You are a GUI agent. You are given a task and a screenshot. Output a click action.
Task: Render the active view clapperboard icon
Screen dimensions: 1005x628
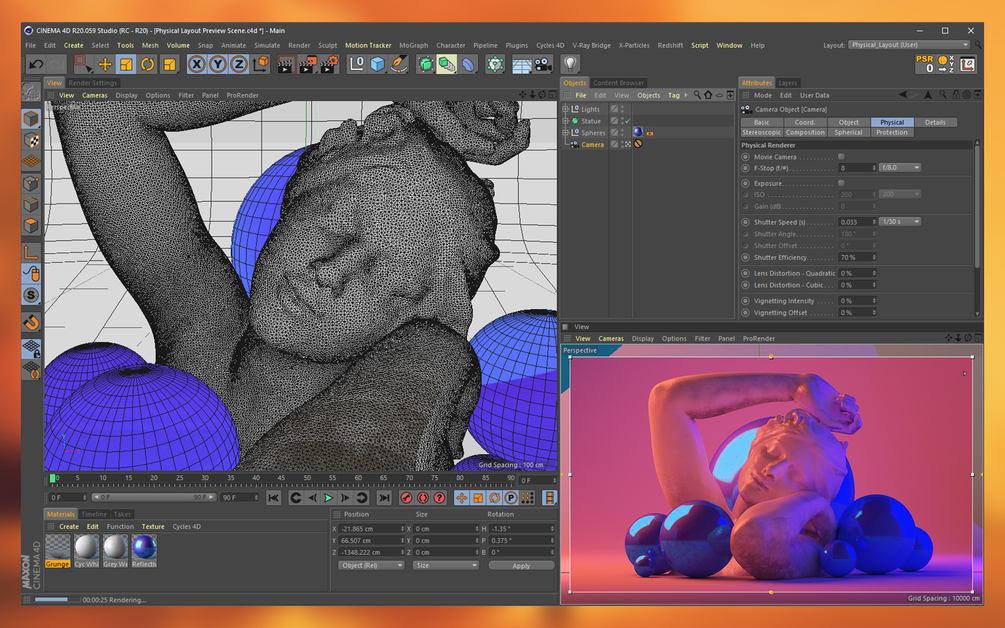(286, 64)
